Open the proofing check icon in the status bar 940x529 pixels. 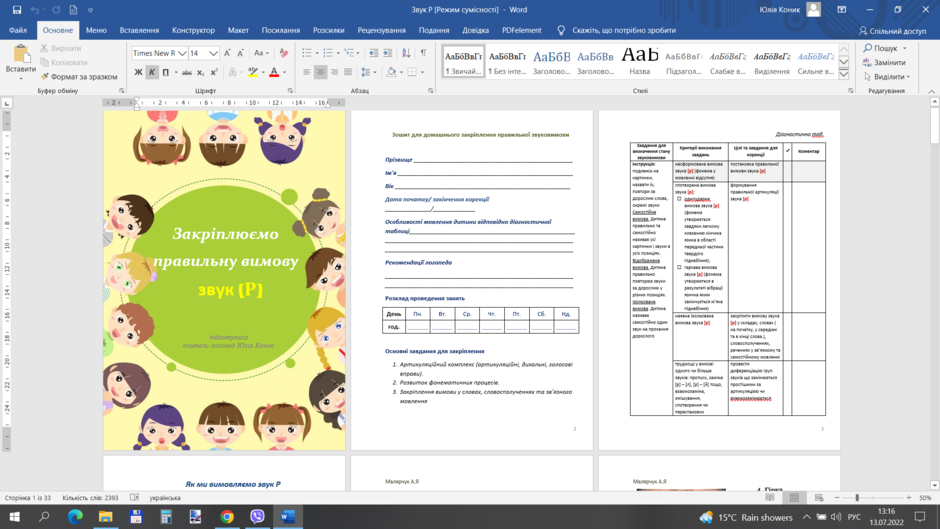point(135,498)
